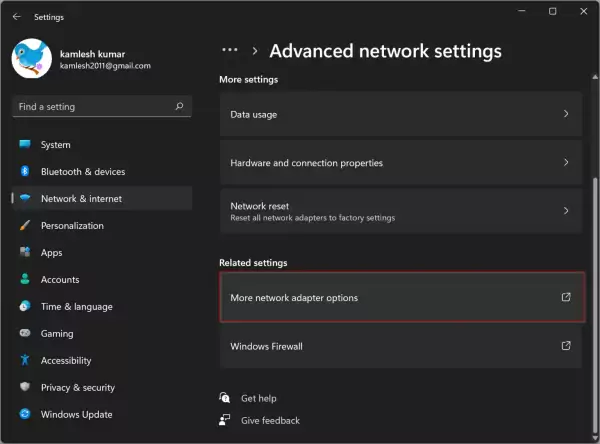600x444 pixels.
Task: Click the Network & internet wifi icon
Action: tap(25, 198)
